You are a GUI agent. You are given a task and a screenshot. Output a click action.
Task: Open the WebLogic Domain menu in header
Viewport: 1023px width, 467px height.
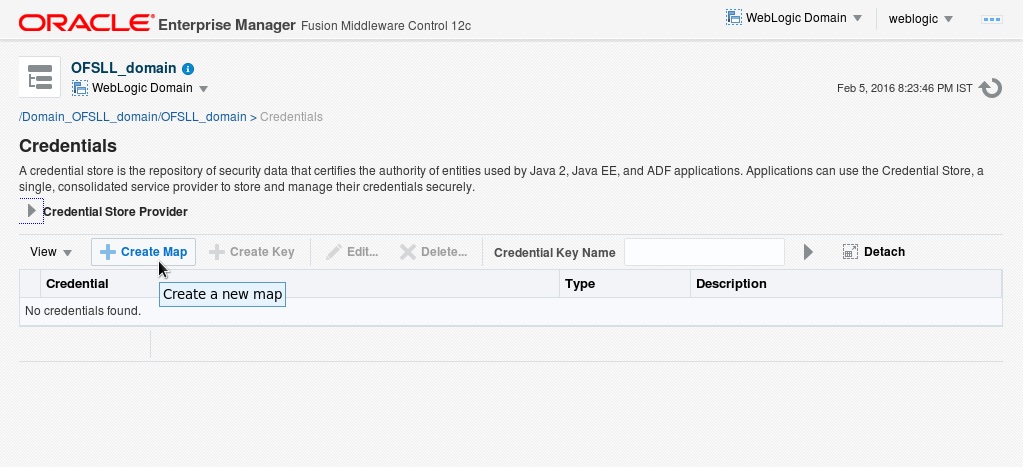point(794,18)
